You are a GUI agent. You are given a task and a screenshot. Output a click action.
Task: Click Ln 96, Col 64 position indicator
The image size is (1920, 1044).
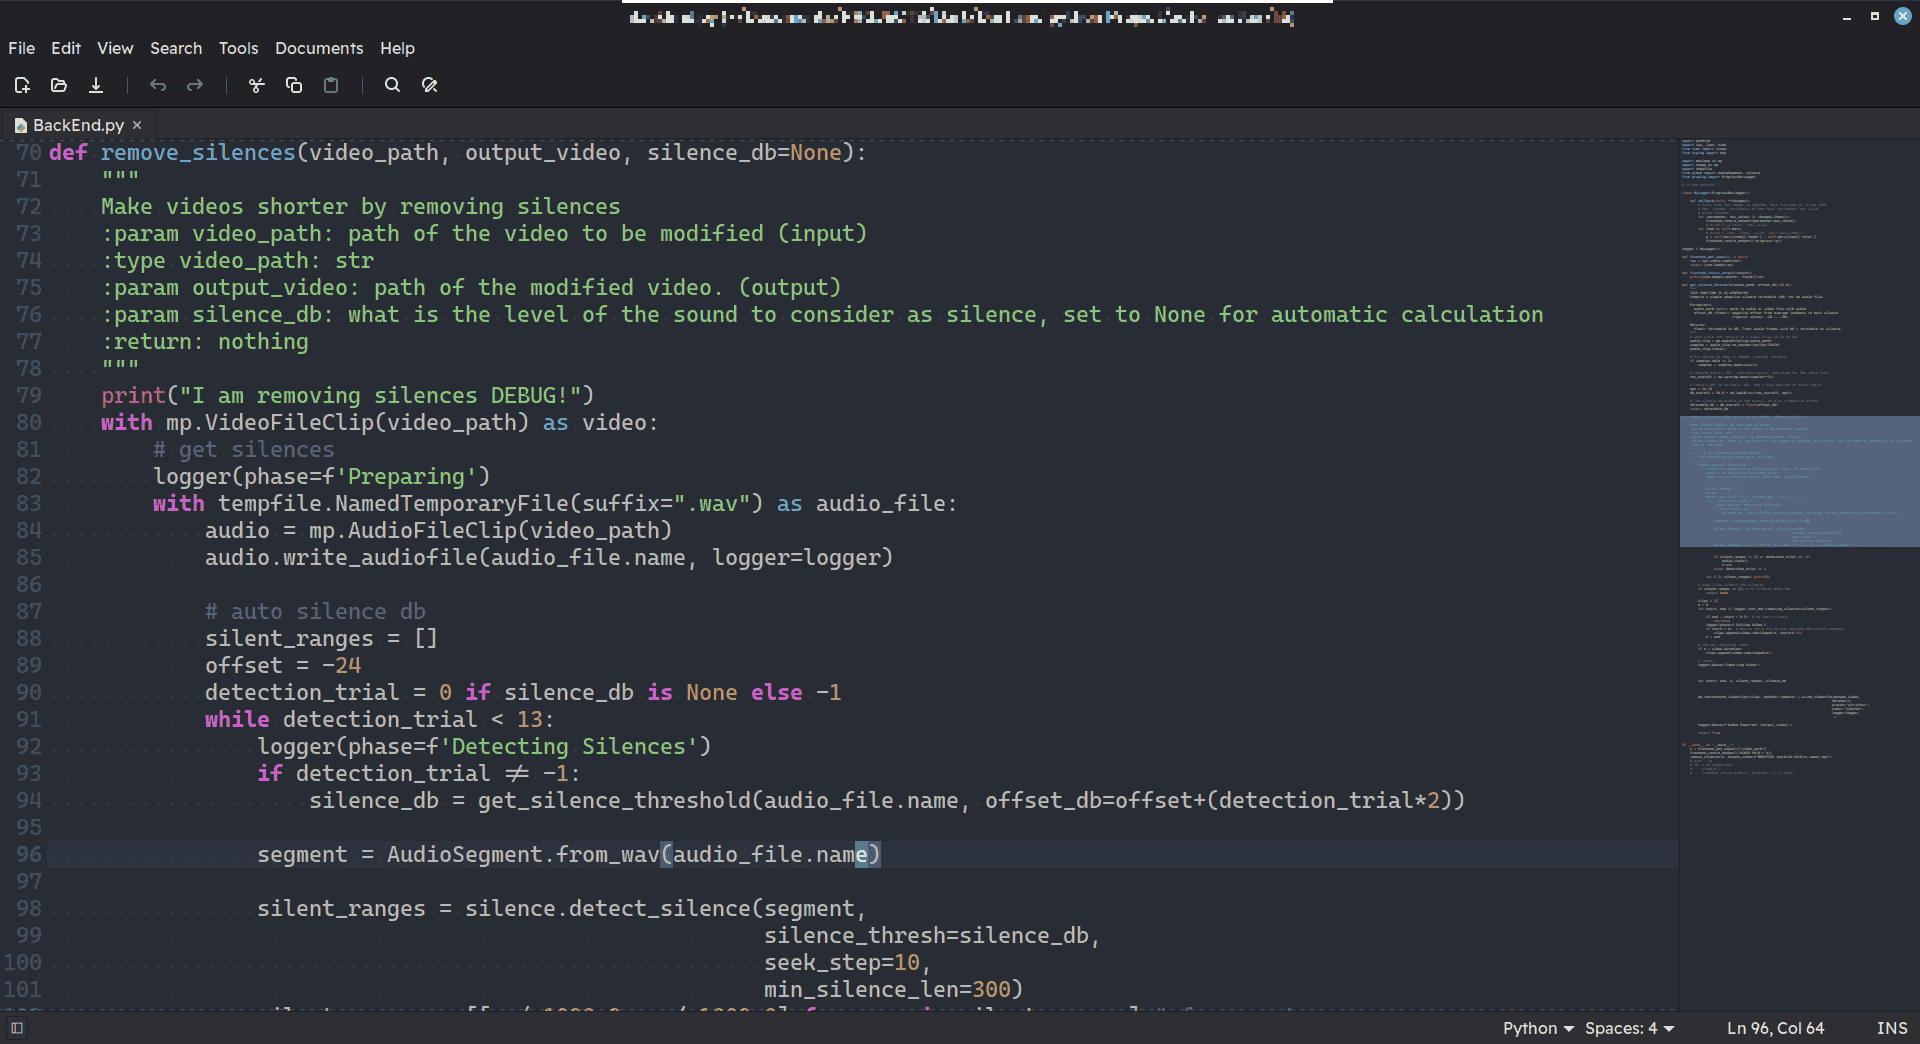point(1775,1028)
